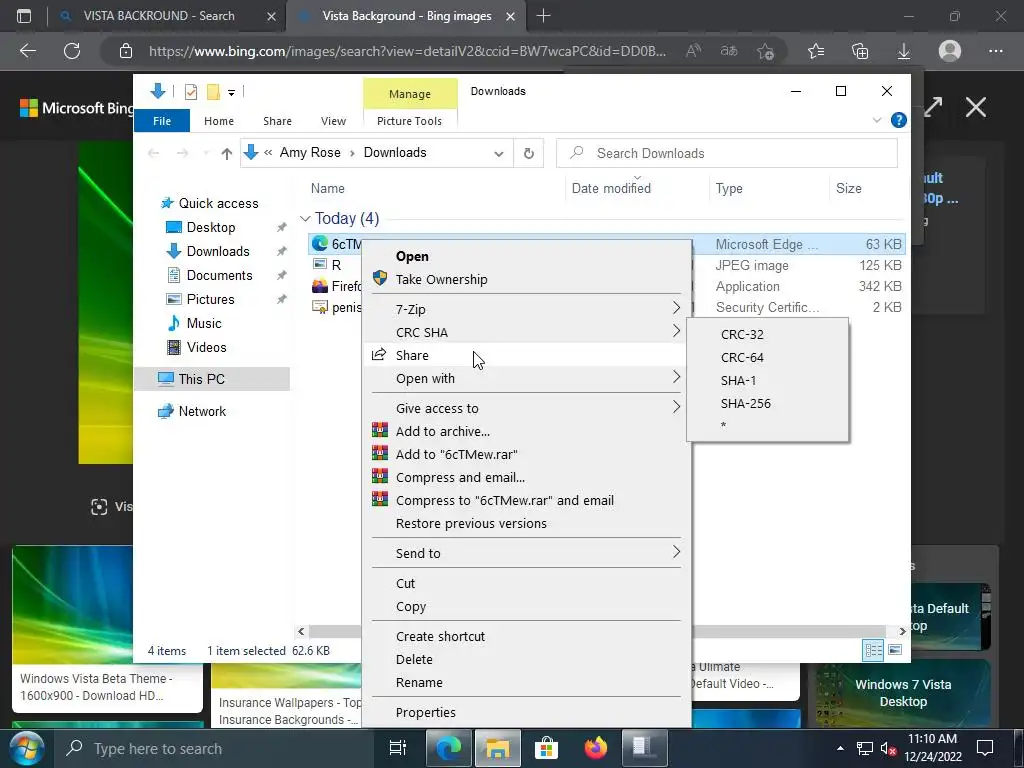The width and height of the screenshot is (1024, 768).
Task: Click the 342 KB size cell
Action: point(880,287)
